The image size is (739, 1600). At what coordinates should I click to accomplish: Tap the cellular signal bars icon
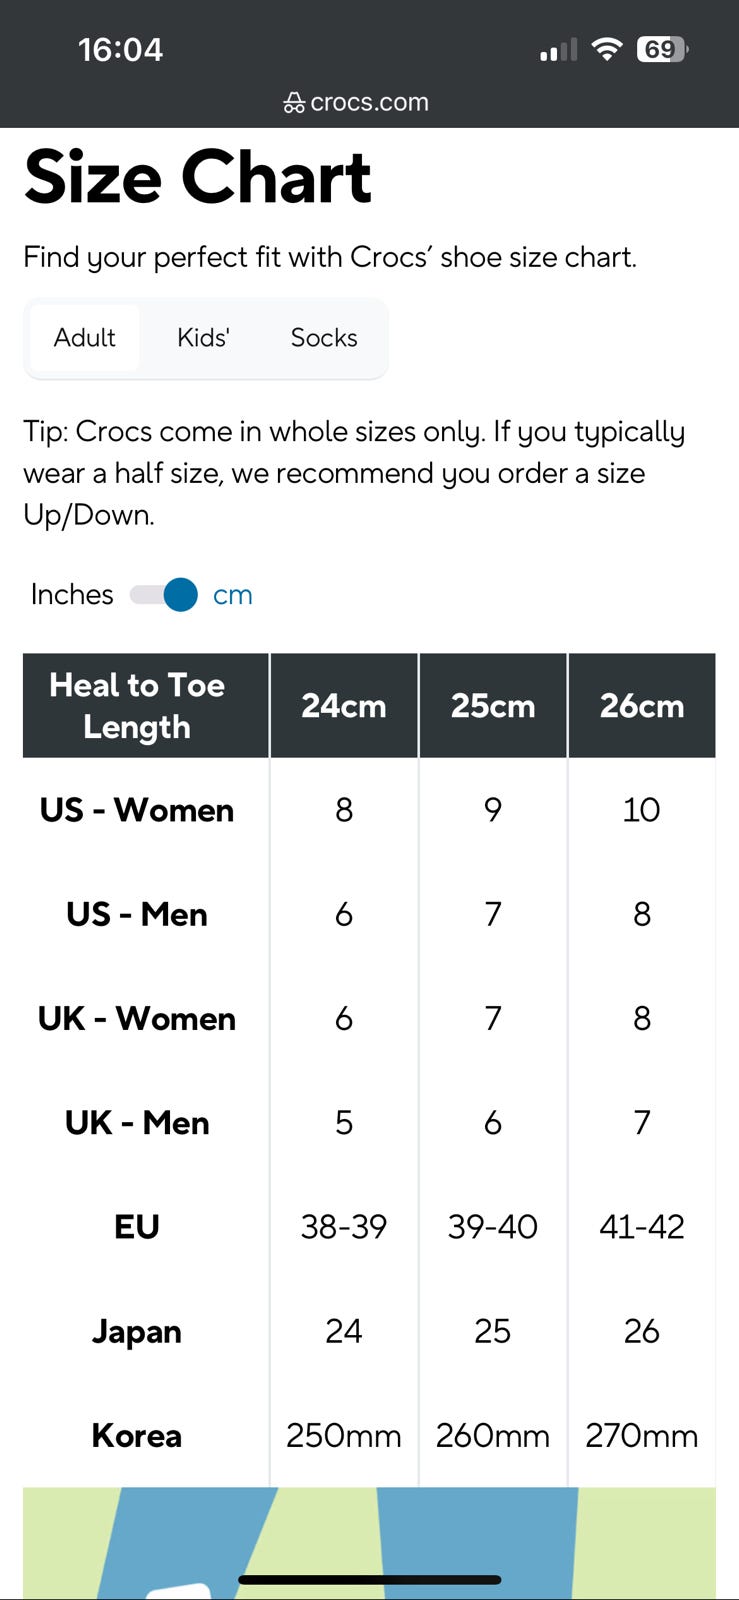[x=558, y=50]
